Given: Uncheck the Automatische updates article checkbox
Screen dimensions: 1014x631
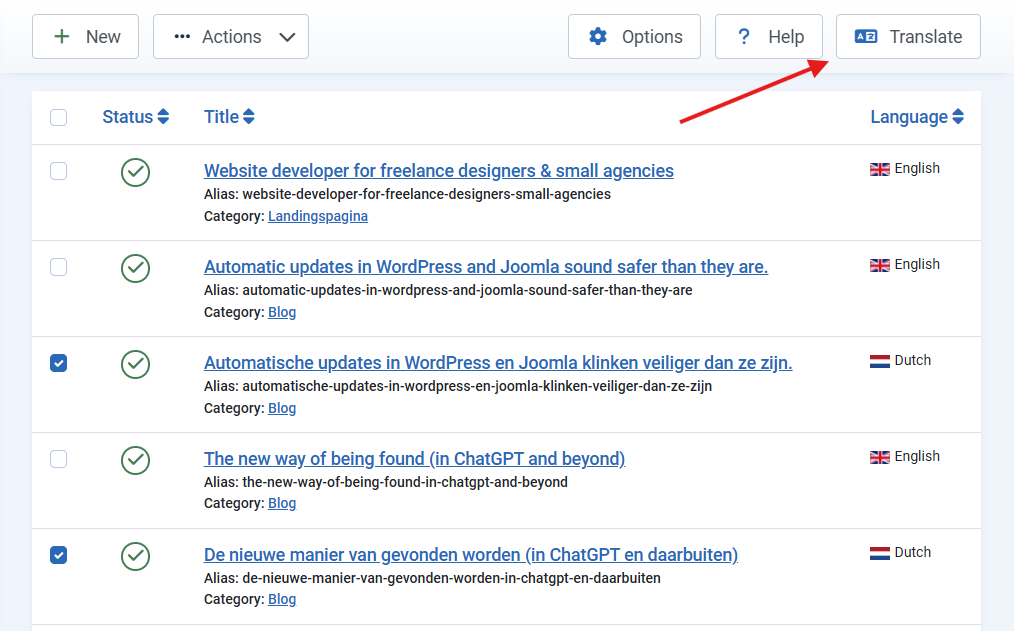Looking at the screenshot, I should (59, 363).
